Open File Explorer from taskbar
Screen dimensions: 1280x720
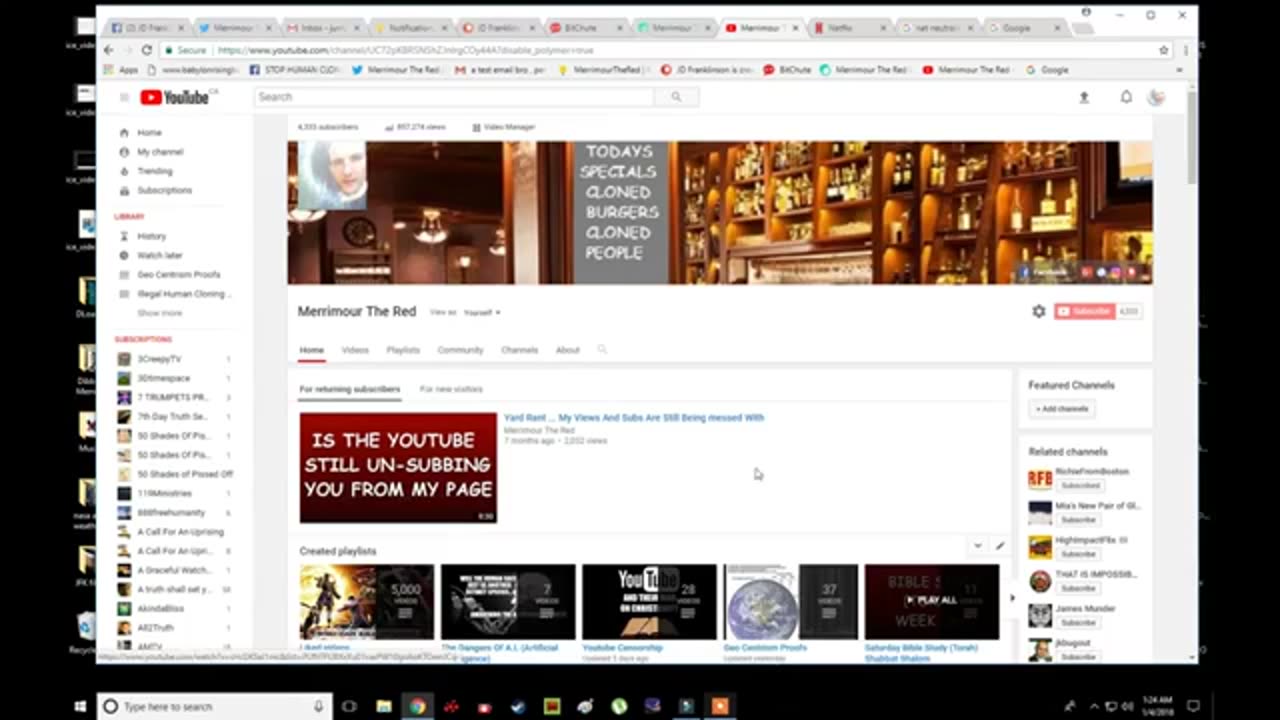(384, 706)
